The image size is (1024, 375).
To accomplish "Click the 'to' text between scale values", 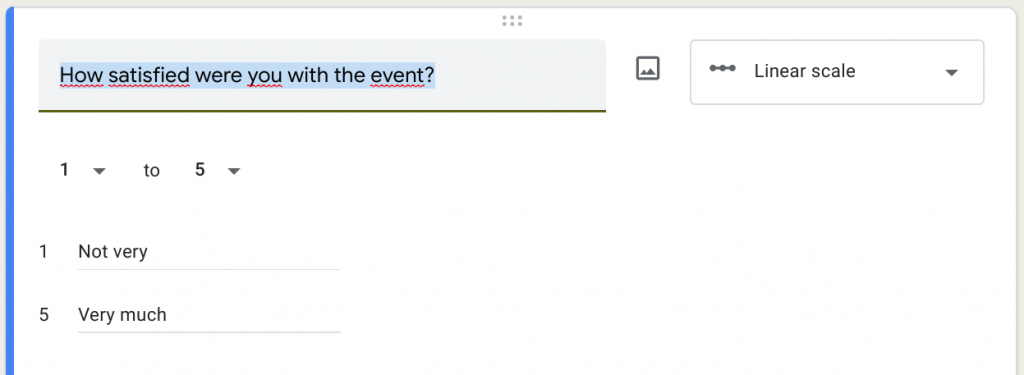I will click(152, 171).
